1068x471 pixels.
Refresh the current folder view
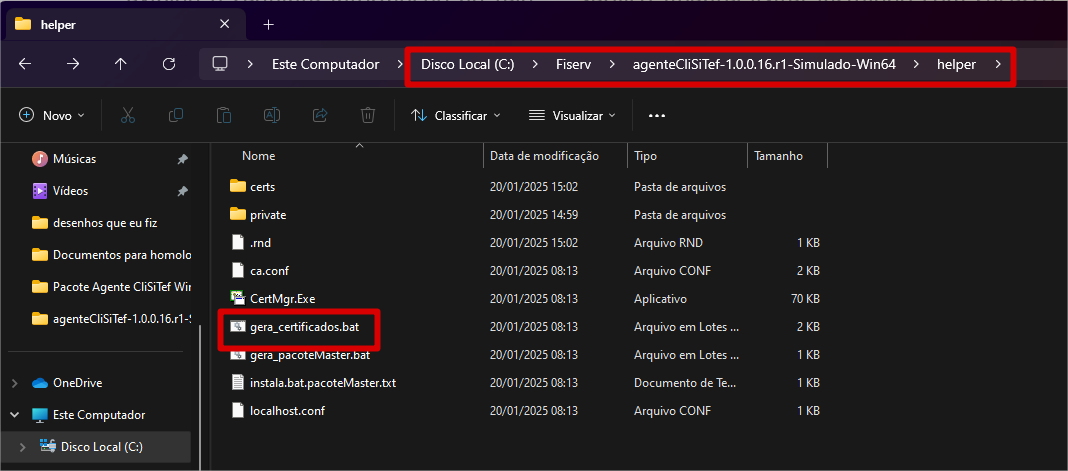[169, 64]
